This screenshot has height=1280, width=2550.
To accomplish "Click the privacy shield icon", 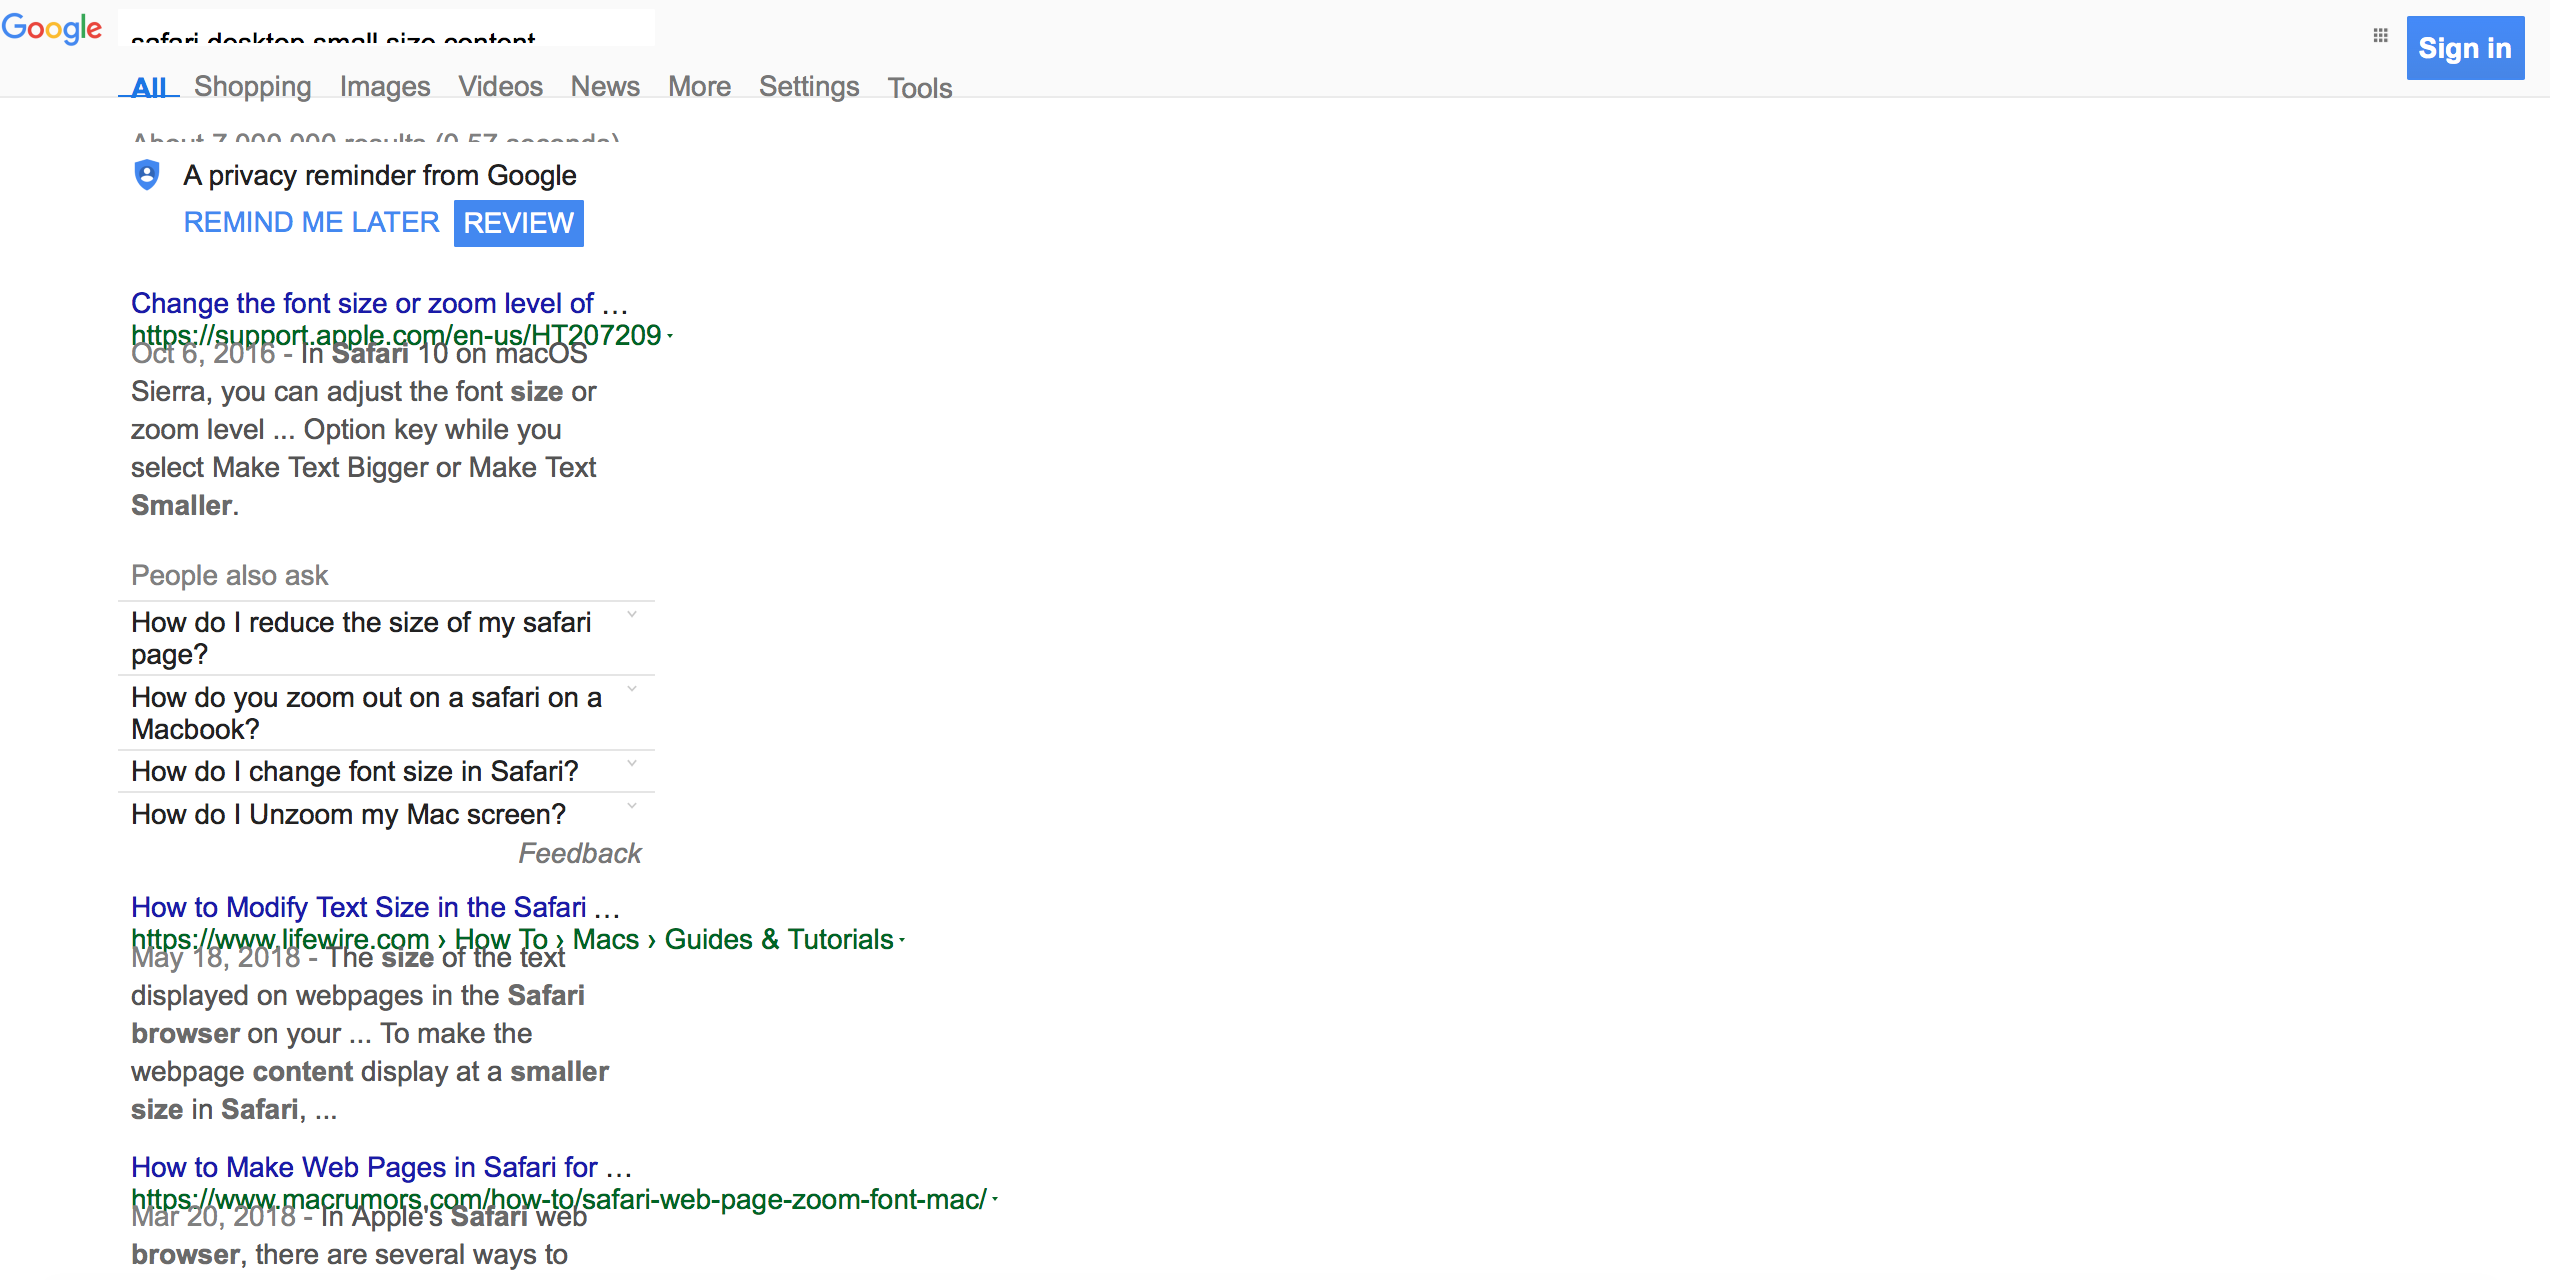I will [147, 175].
